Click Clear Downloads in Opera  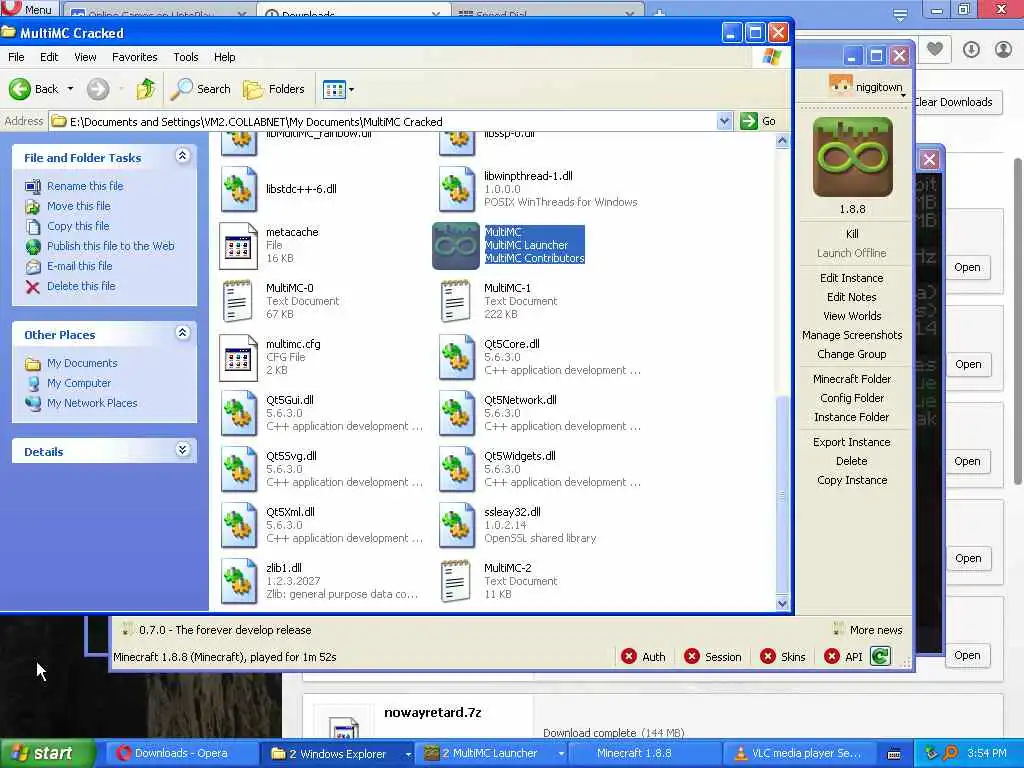pos(957,103)
